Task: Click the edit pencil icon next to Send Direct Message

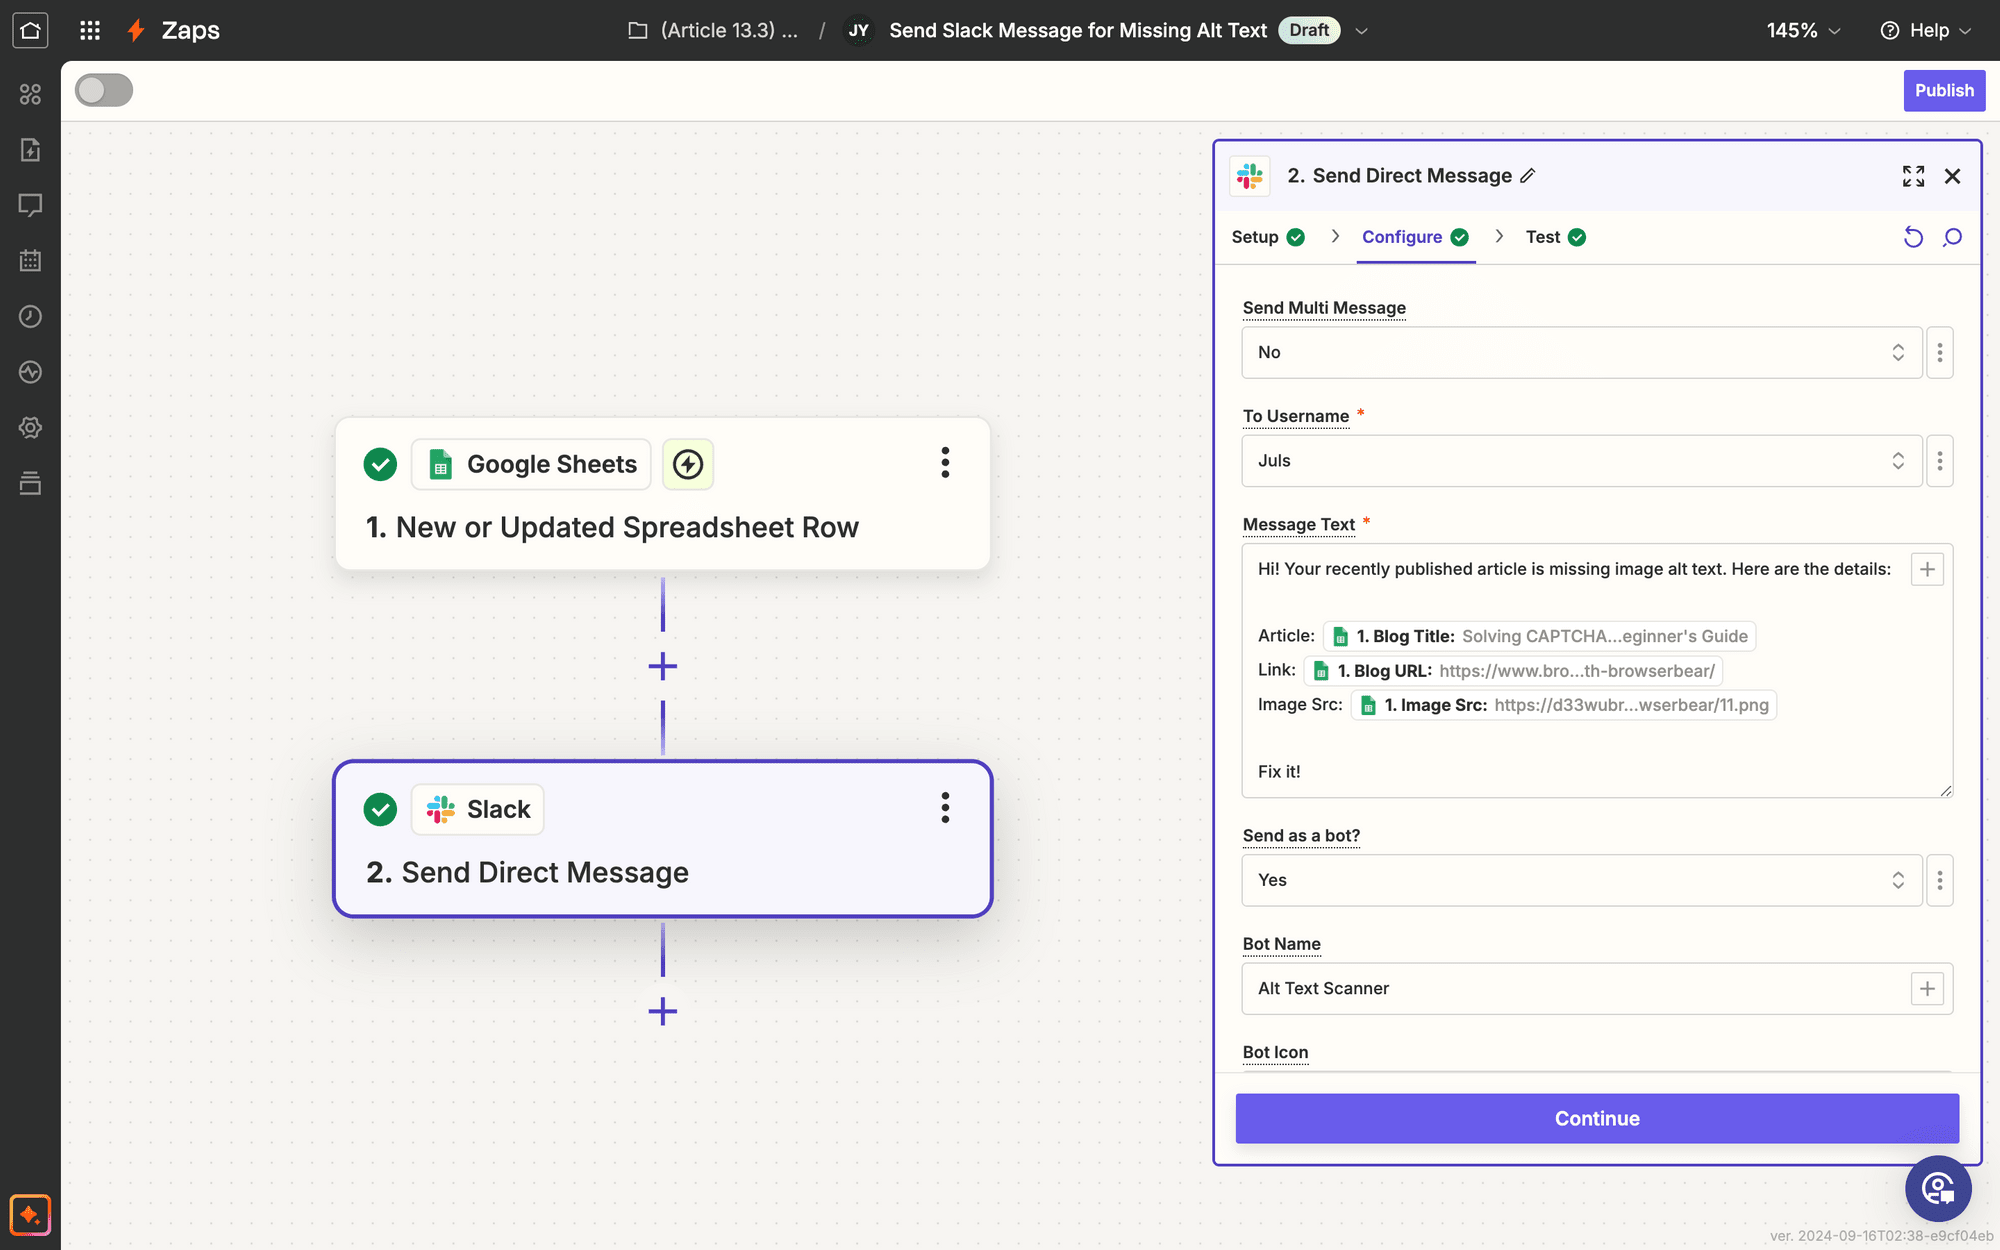Action: (x=1529, y=176)
